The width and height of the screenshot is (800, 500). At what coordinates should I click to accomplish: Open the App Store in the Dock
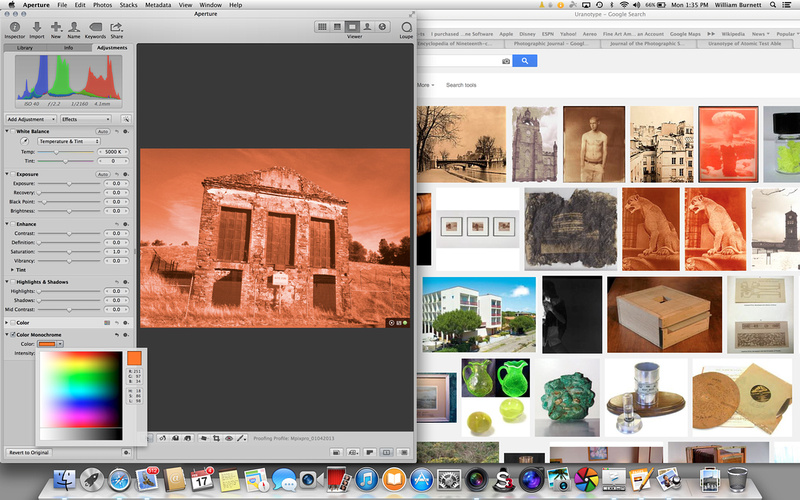tap(421, 480)
